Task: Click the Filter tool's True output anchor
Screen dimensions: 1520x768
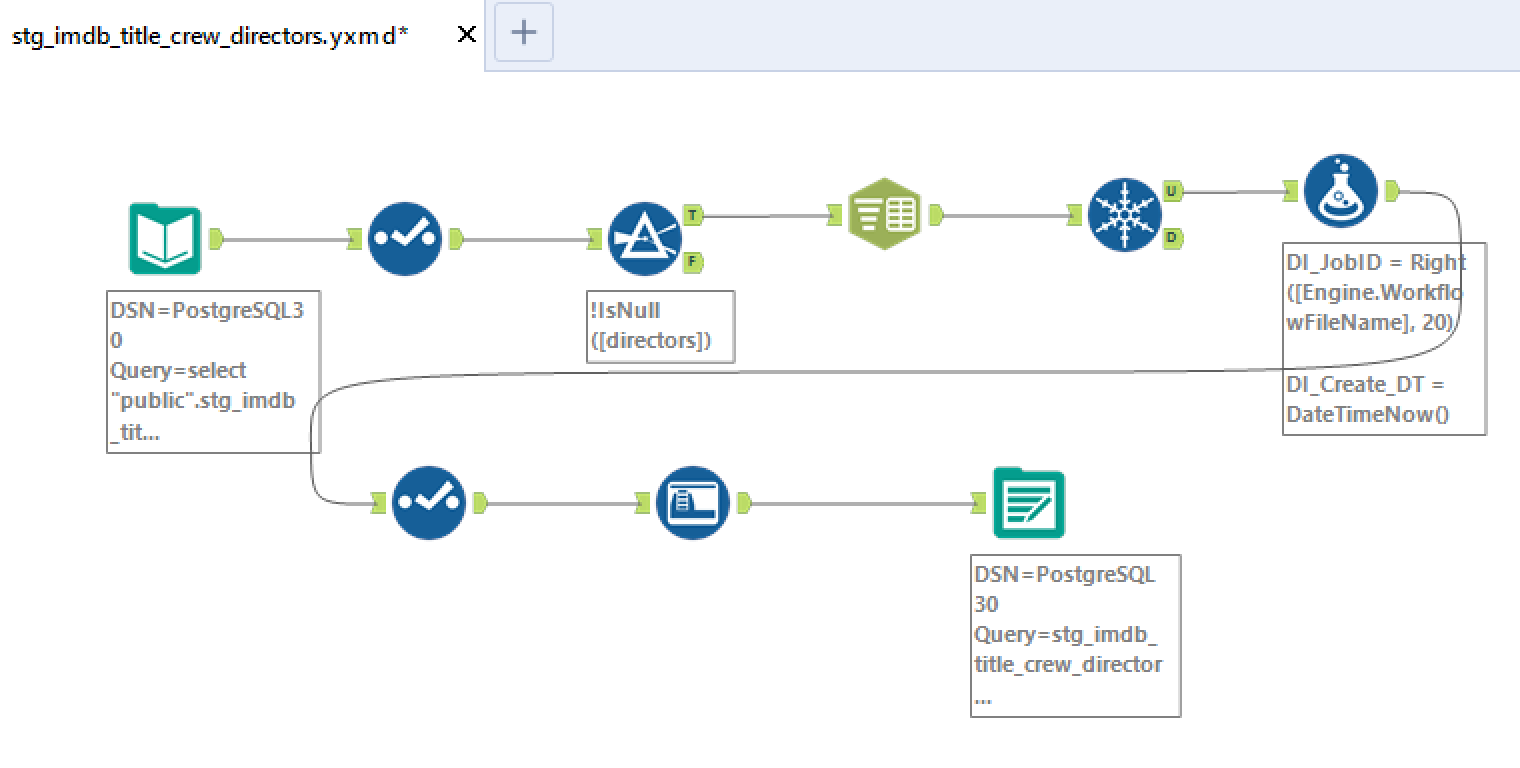Action: (693, 215)
